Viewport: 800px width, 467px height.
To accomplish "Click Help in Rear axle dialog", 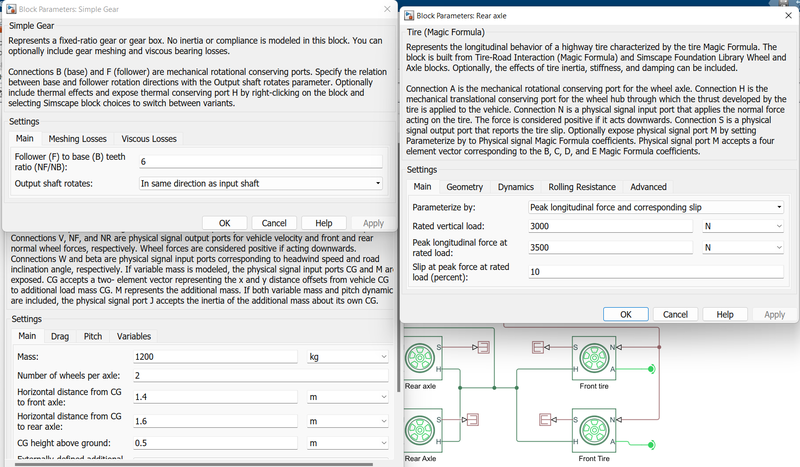I will click(x=724, y=314).
